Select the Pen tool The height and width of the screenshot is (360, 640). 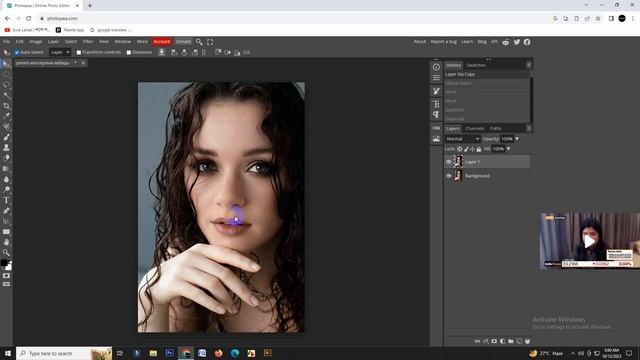click(x=6, y=211)
